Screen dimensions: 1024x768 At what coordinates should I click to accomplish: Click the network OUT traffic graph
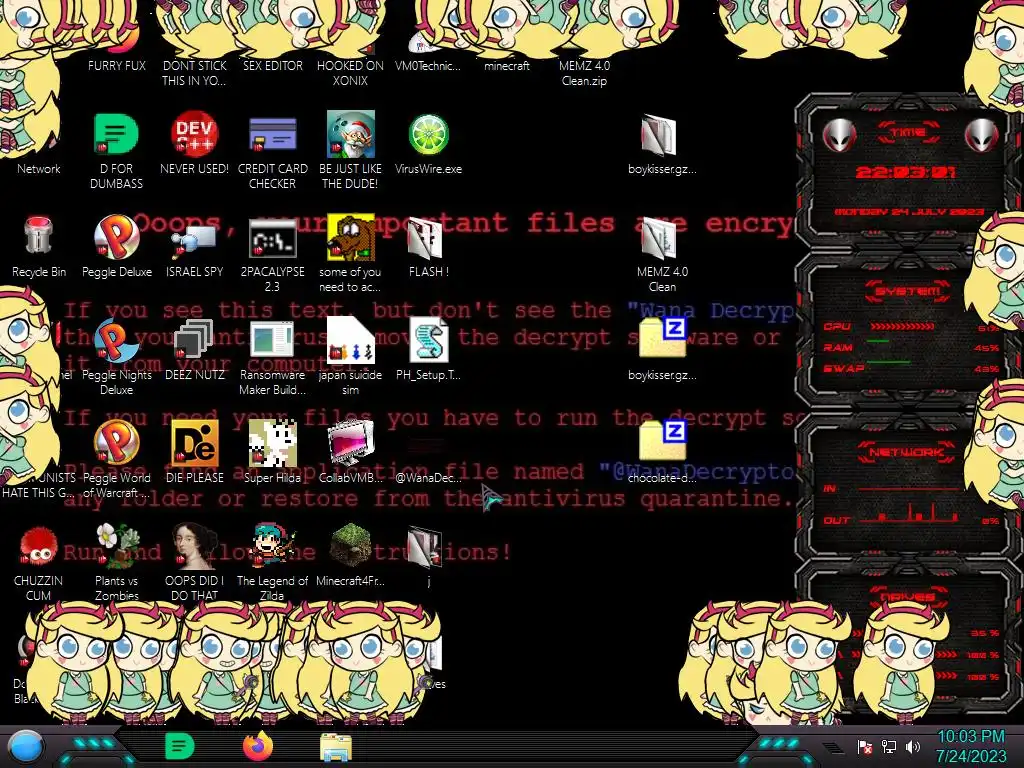click(909, 513)
